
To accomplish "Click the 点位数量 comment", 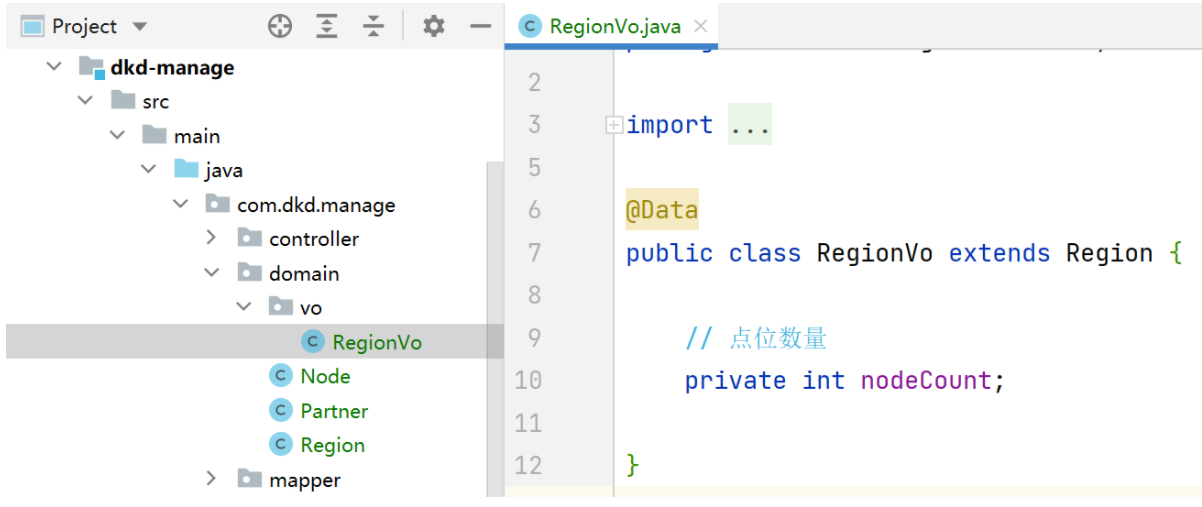I will pos(778,339).
